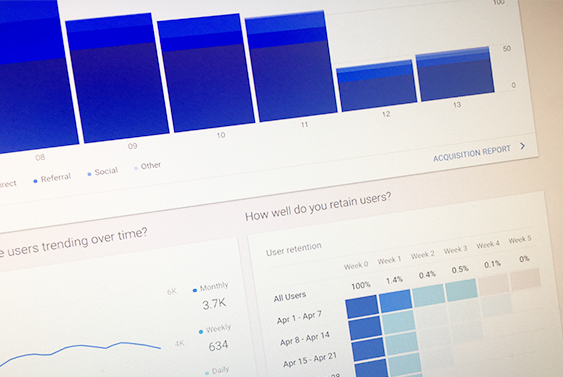Click the 4K axis label on trend chart
This screenshot has height=377, width=563.
pyautogui.click(x=180, y=344)
